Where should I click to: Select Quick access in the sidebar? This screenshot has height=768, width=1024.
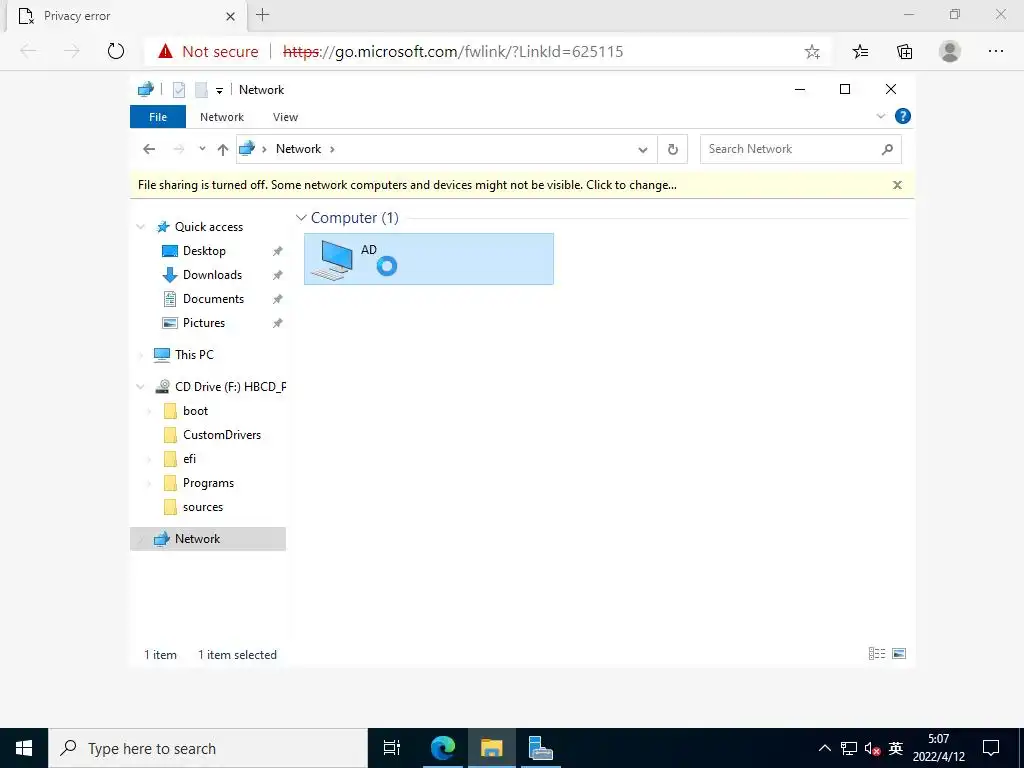(208, 227)
